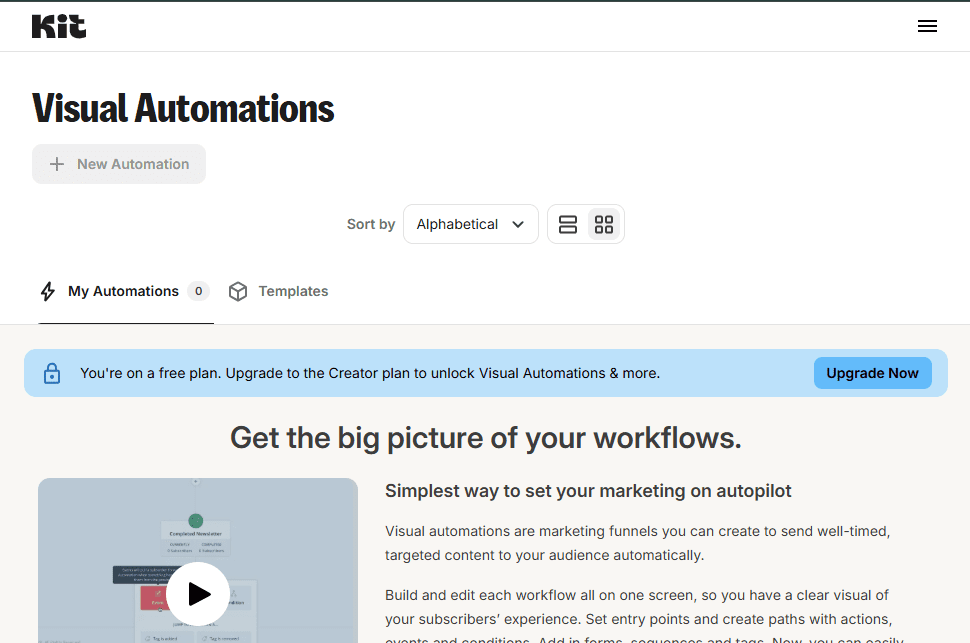
Task: Switch to list view layout
Action: (568, 224)
